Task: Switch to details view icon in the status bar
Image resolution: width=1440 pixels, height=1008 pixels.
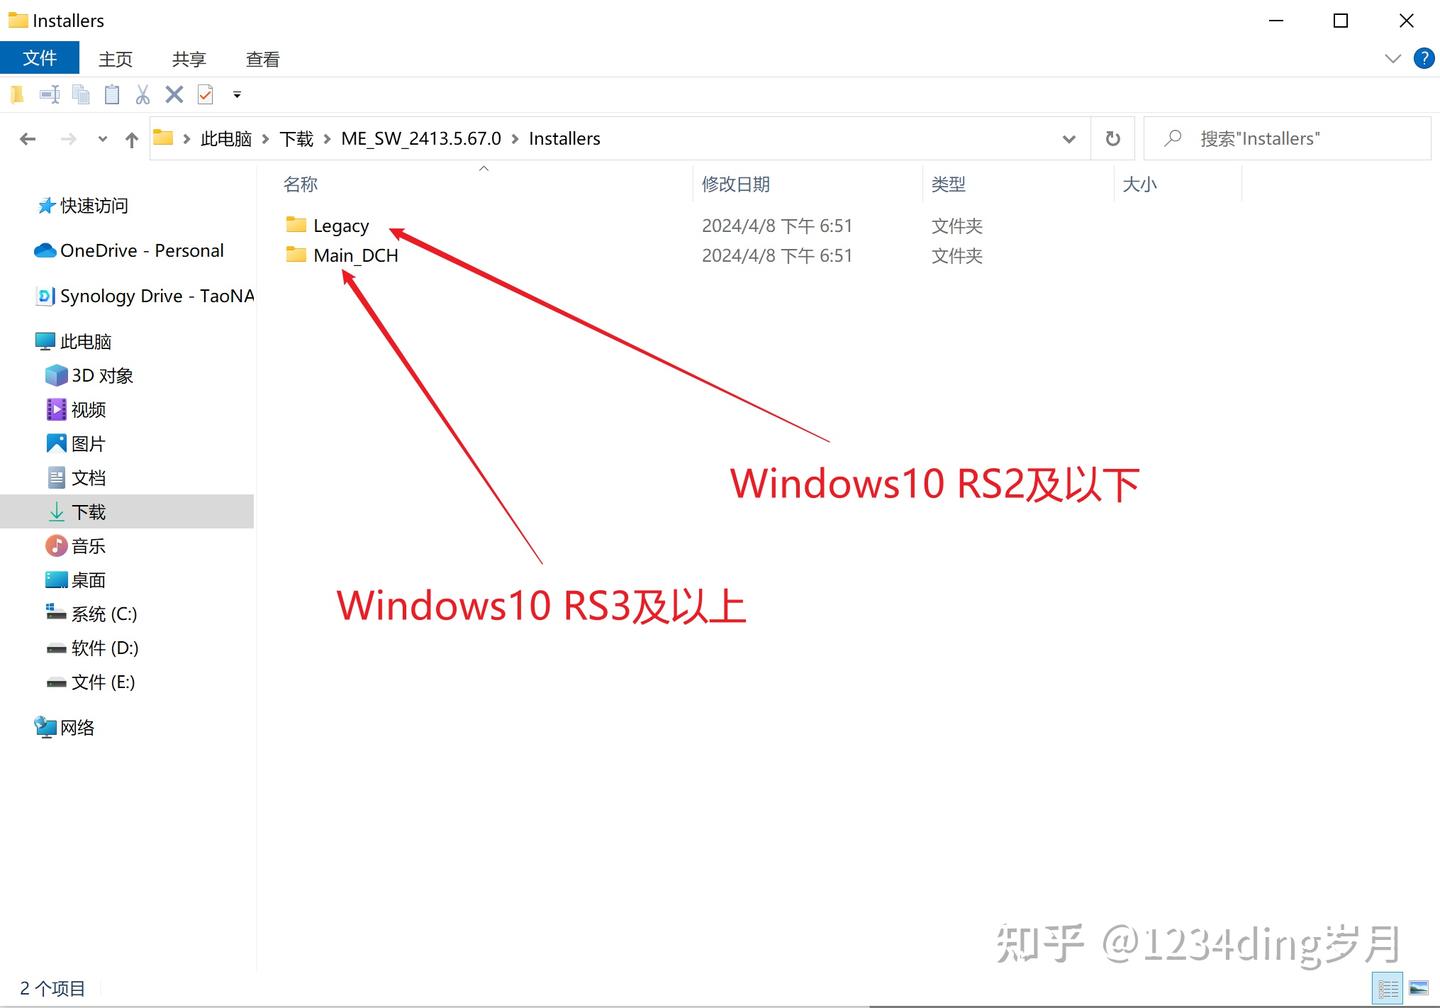Action: 1387,988
